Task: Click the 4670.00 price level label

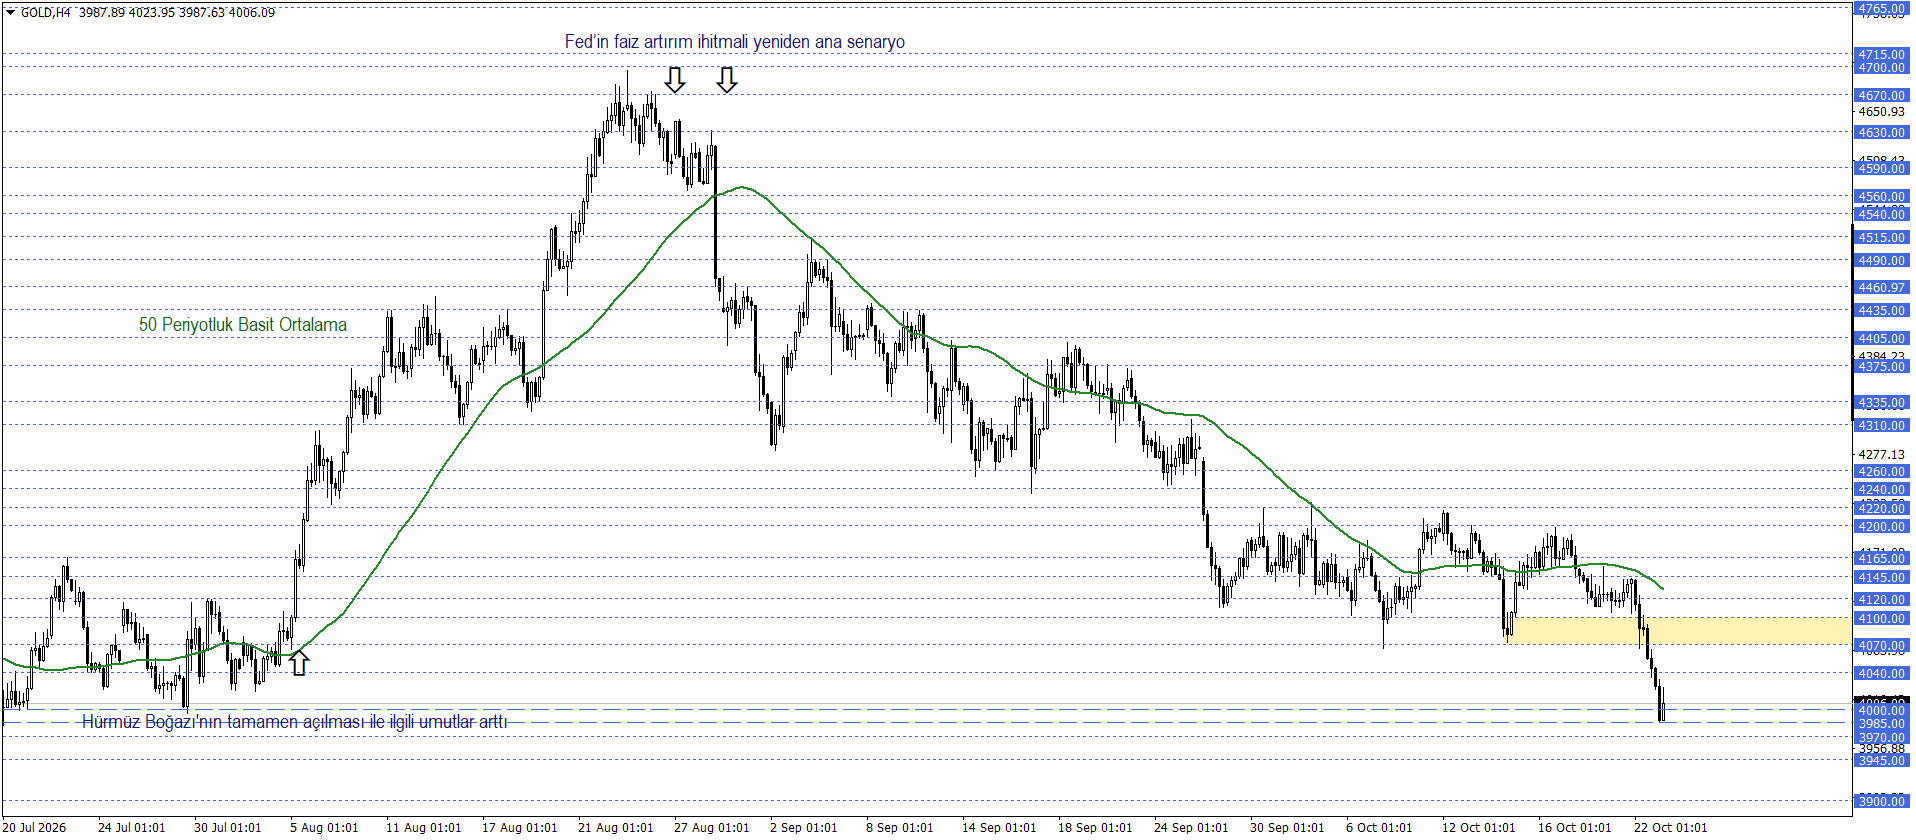Action: (1882, 96)
